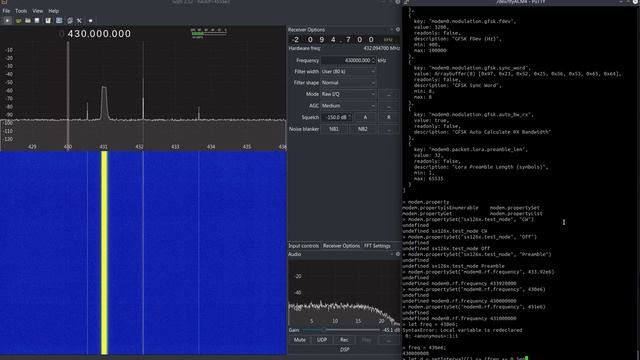The width and height of the screenshot is (640, 360).
Task: Open the Help menu
Action: 53,11
